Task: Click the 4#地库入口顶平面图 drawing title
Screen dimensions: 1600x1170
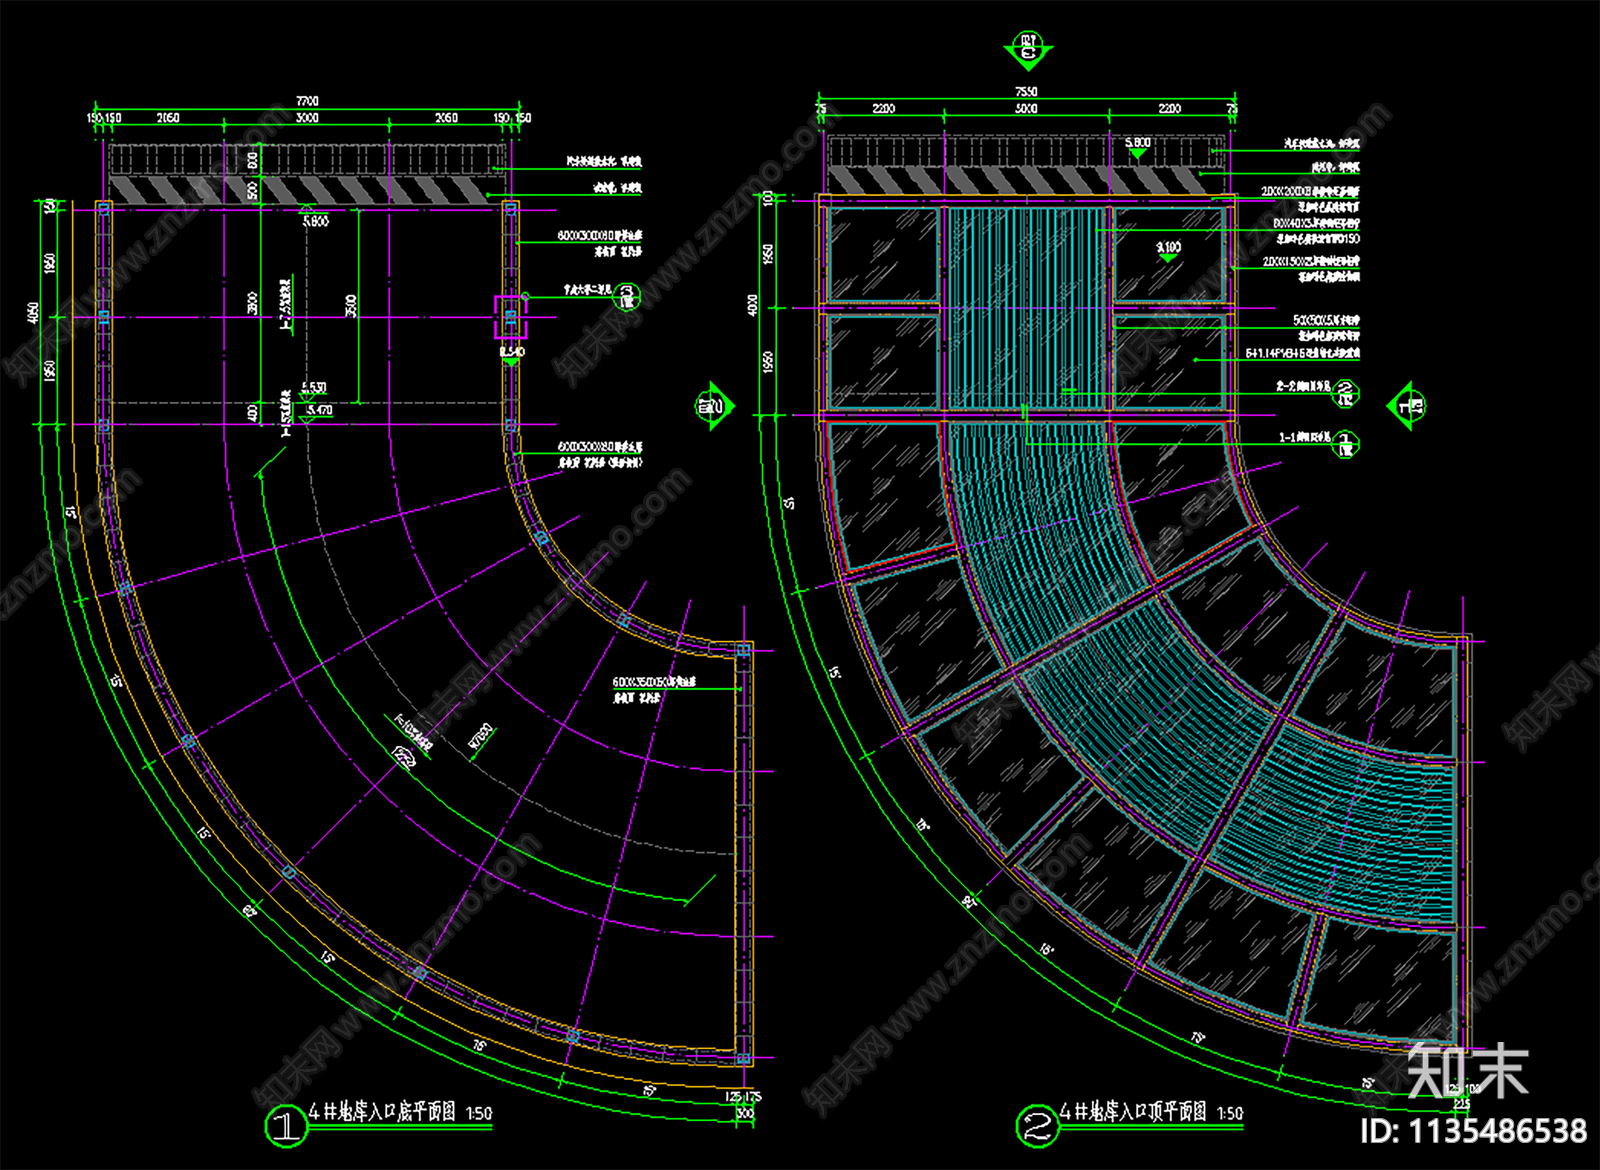Action: (1134, 1112)
